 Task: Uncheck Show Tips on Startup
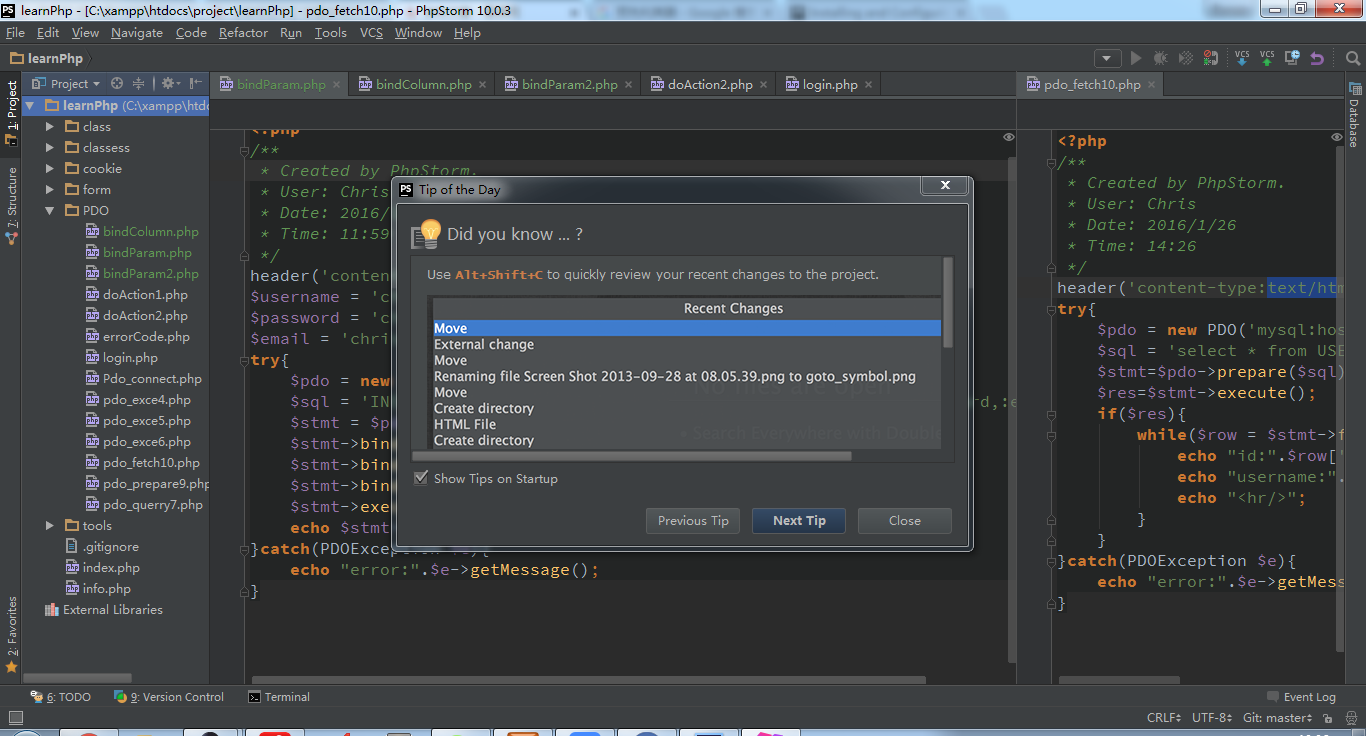(421, 478)
